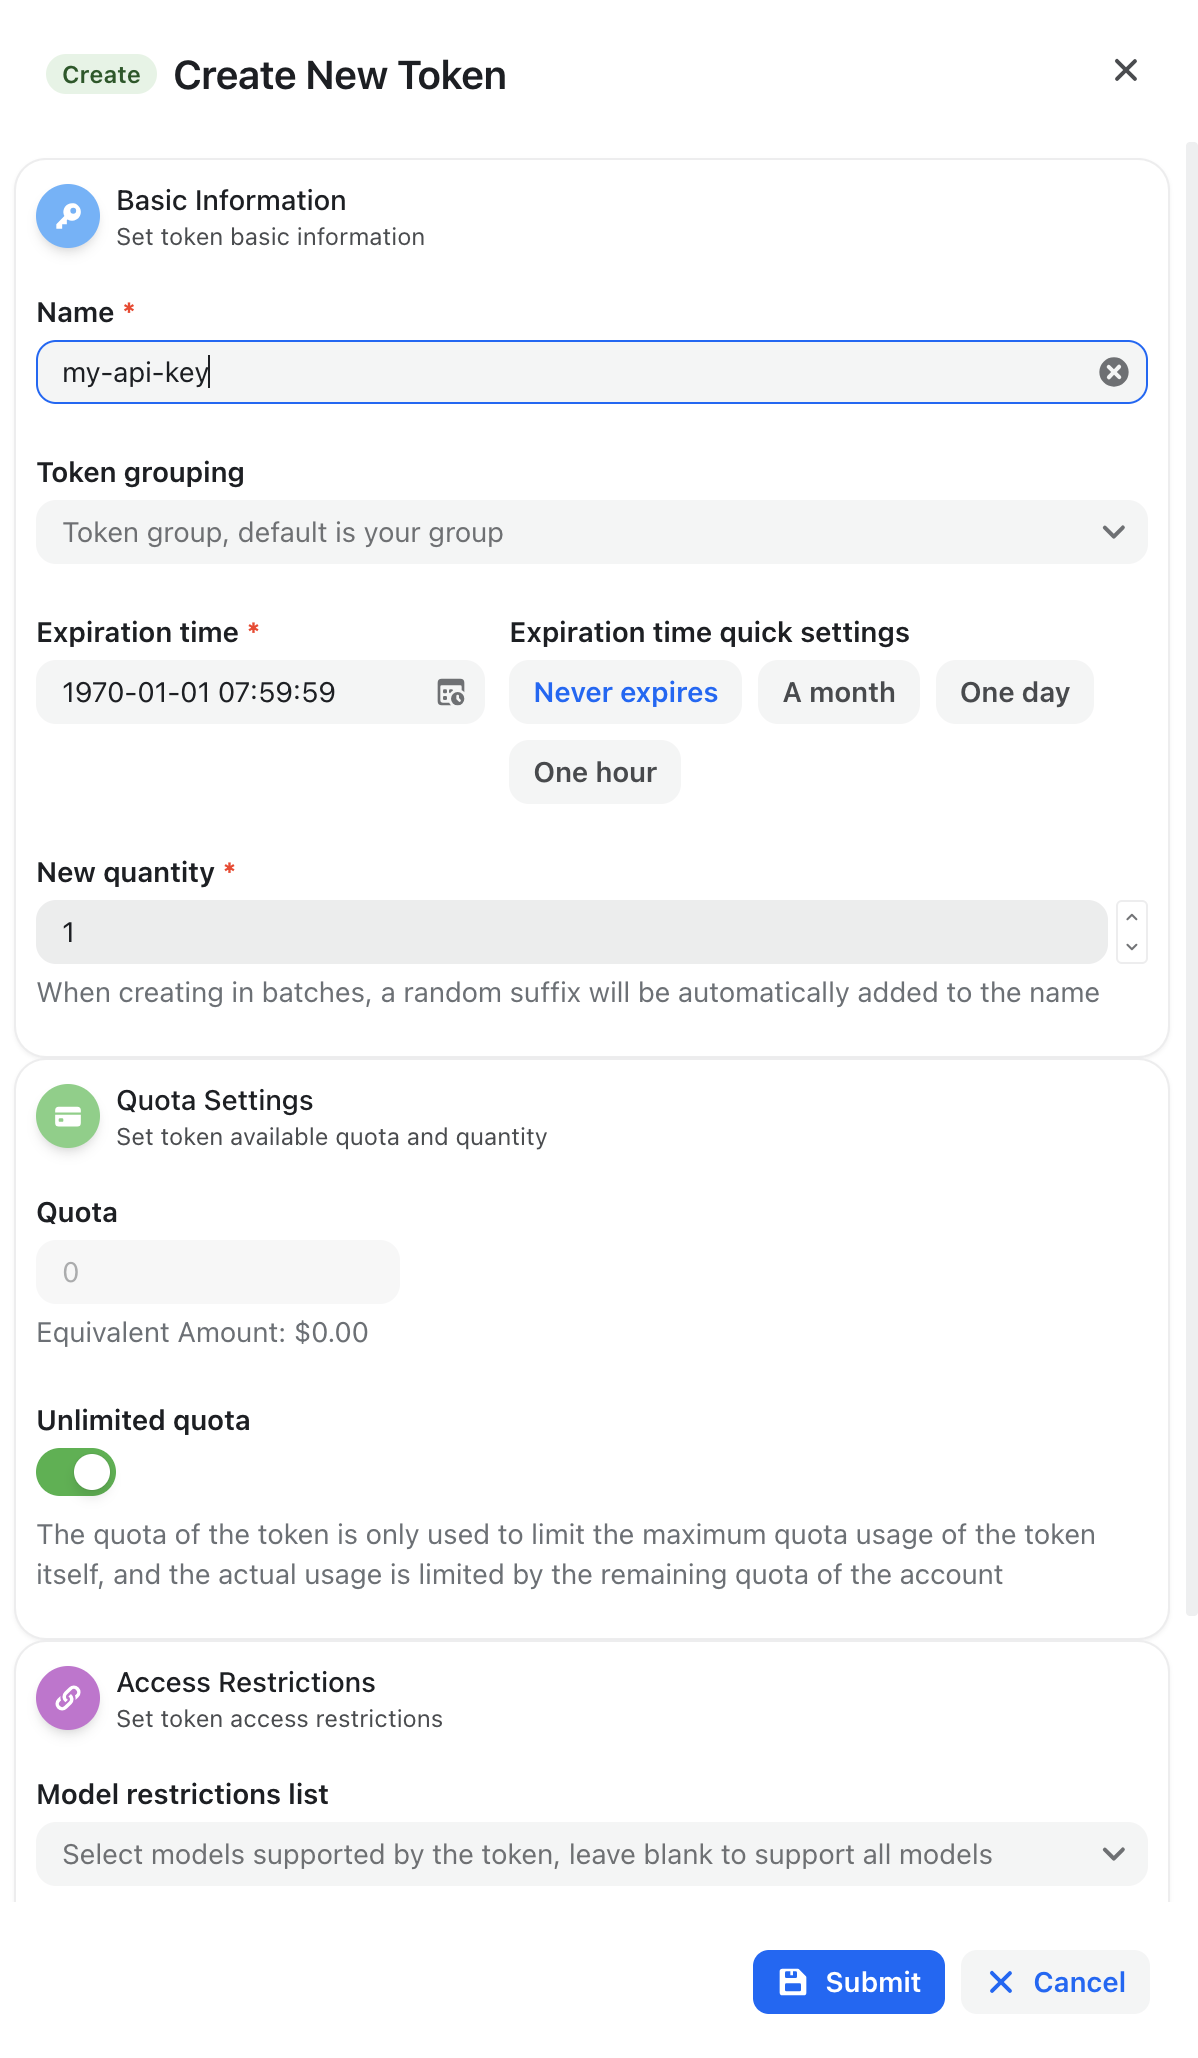Choose One day expiration option

(x=1014, y=692)
